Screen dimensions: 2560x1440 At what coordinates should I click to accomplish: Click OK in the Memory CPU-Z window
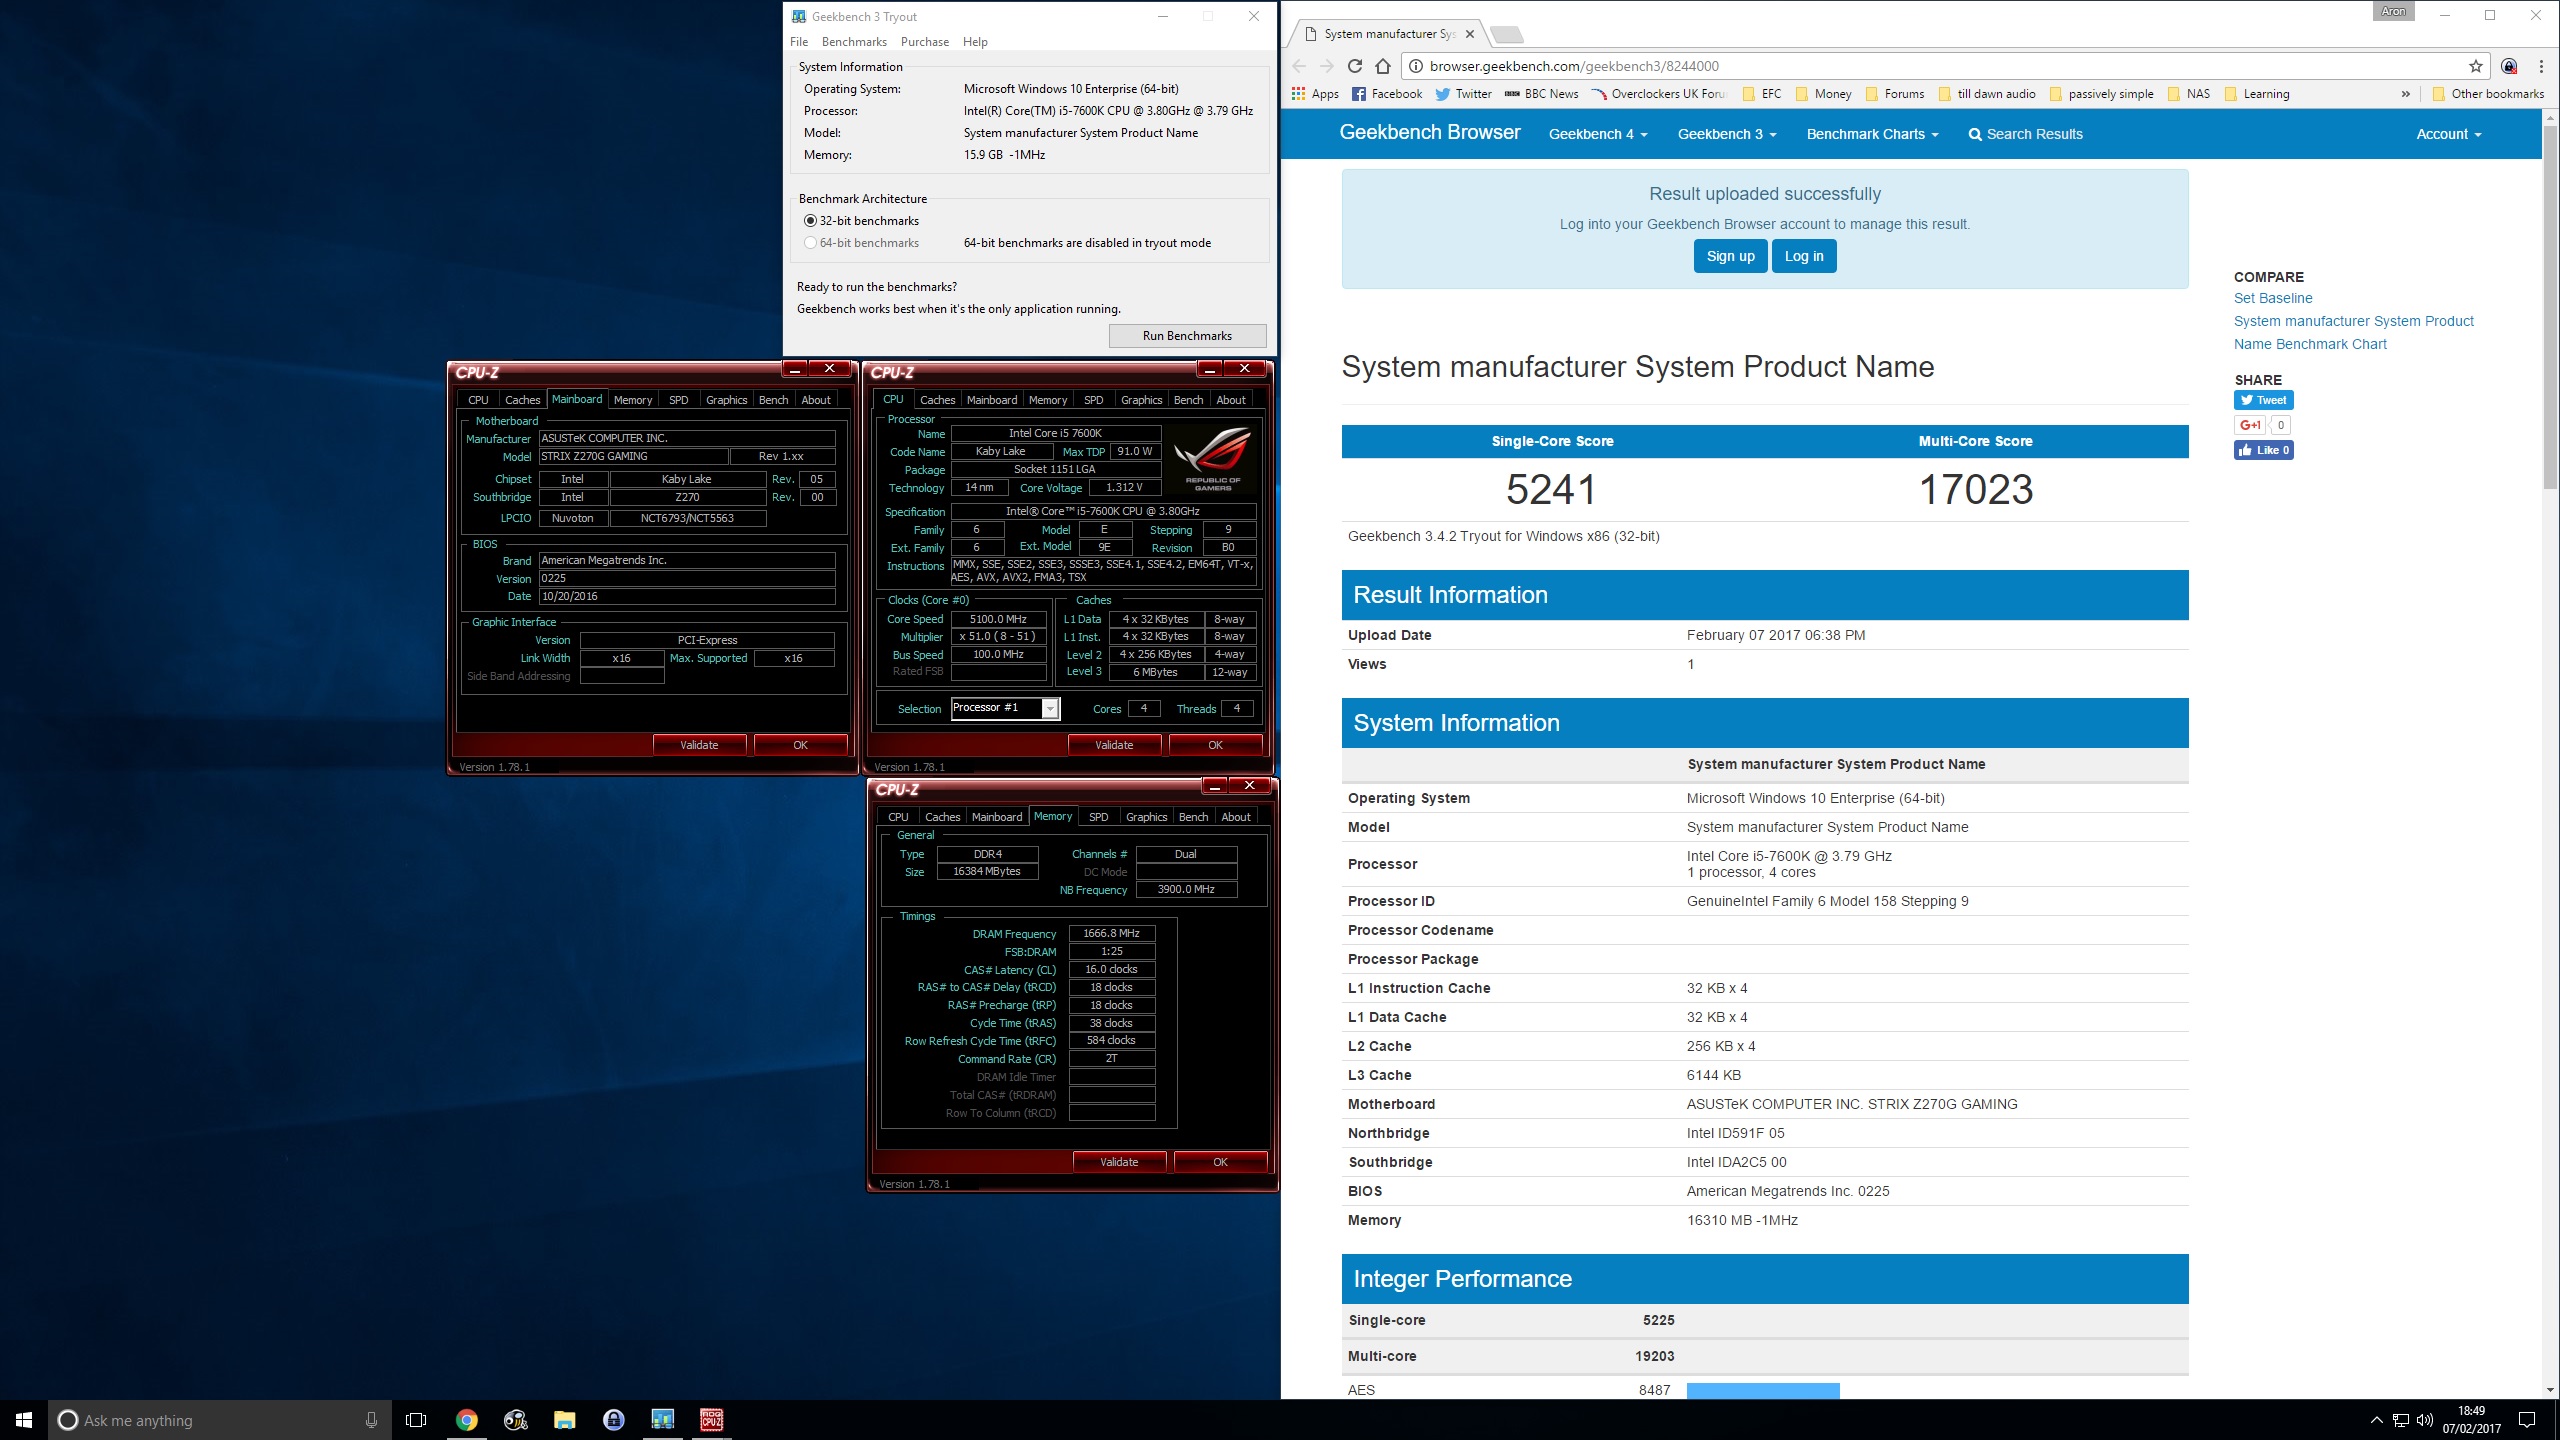[1220, 1162]
